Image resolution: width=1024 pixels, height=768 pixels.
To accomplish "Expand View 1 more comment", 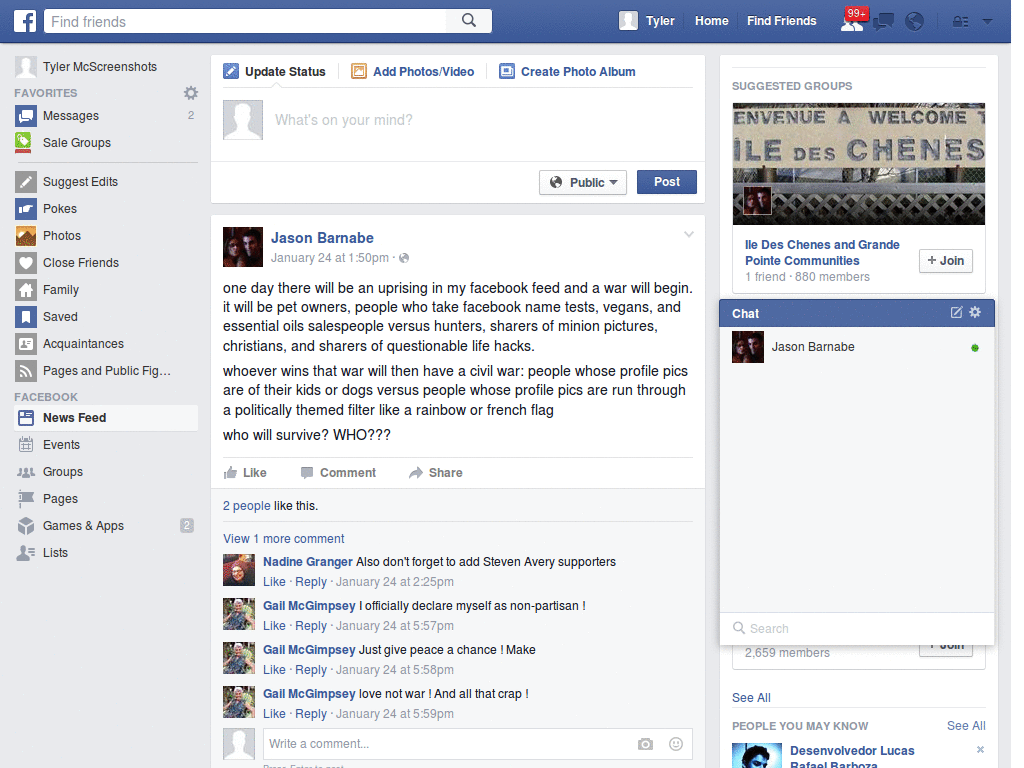I will 283,539.
